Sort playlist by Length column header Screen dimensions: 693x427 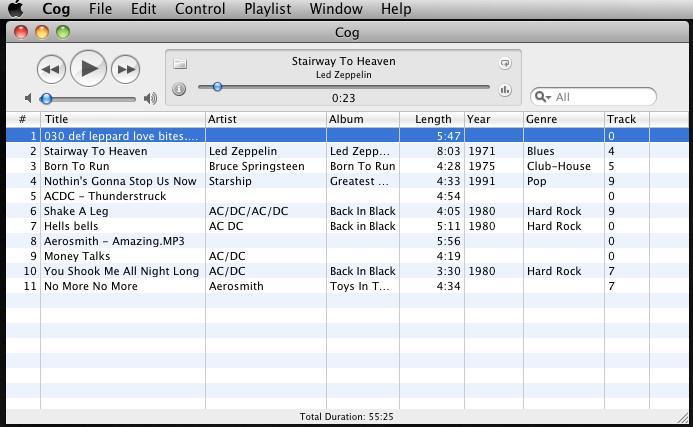click(432, 119)
